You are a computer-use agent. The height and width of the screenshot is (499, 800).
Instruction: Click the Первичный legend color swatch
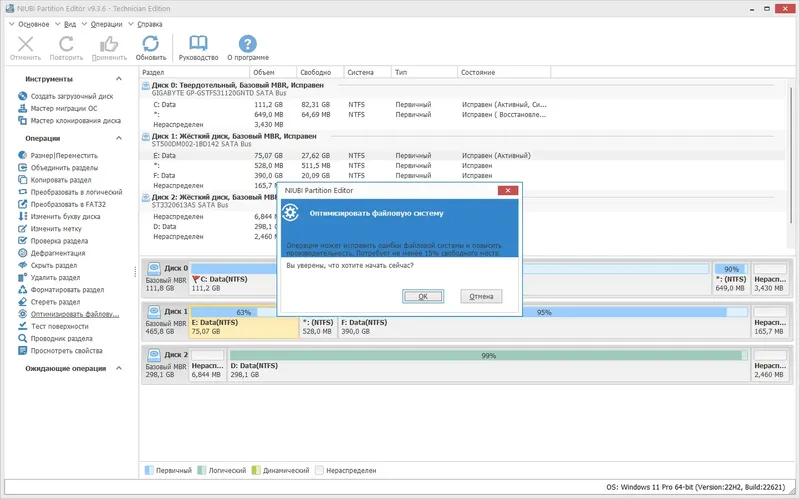click(149, 470)
